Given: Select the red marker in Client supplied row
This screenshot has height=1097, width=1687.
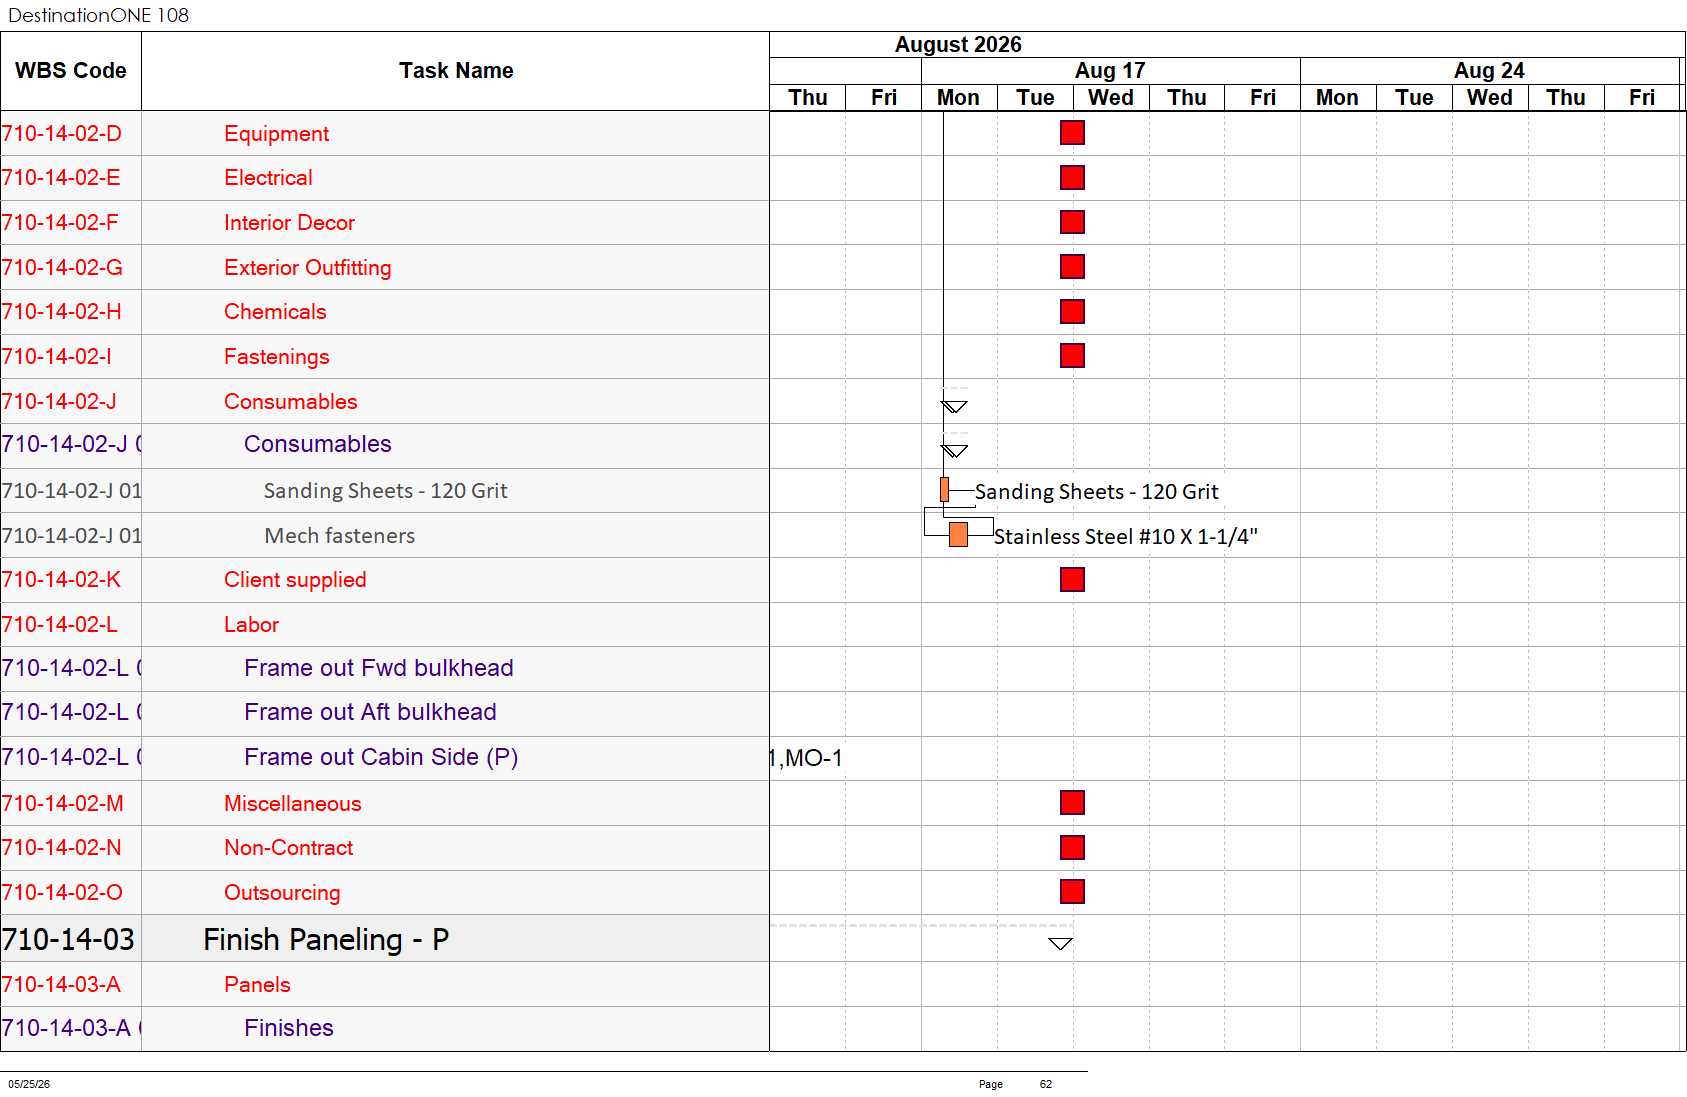Looking at the screenshot, I should (1072, 580).
